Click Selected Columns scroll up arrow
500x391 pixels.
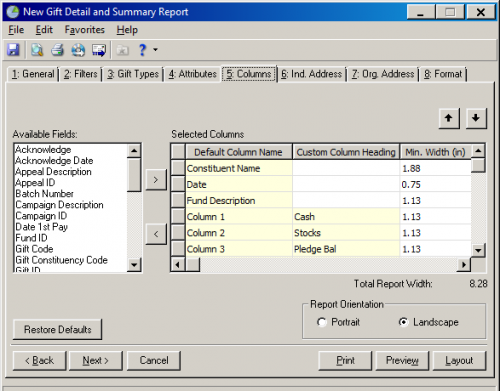coord(478,151)
